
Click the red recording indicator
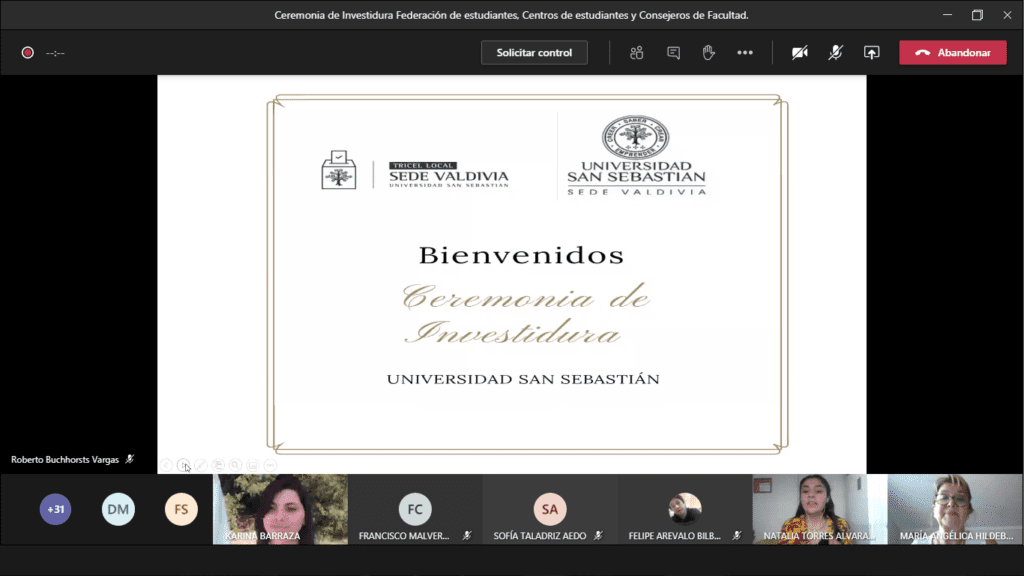click(27, 53)
